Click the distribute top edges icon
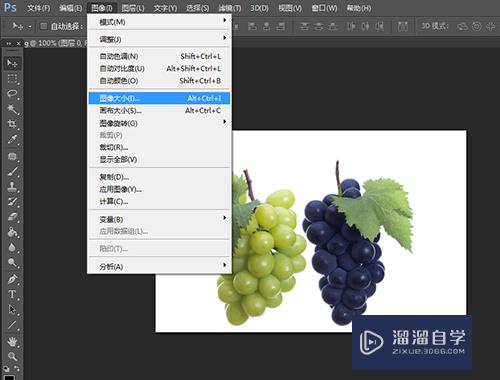Screen dimensions: 500x380 pyautogui.click(x=304, y=26)
